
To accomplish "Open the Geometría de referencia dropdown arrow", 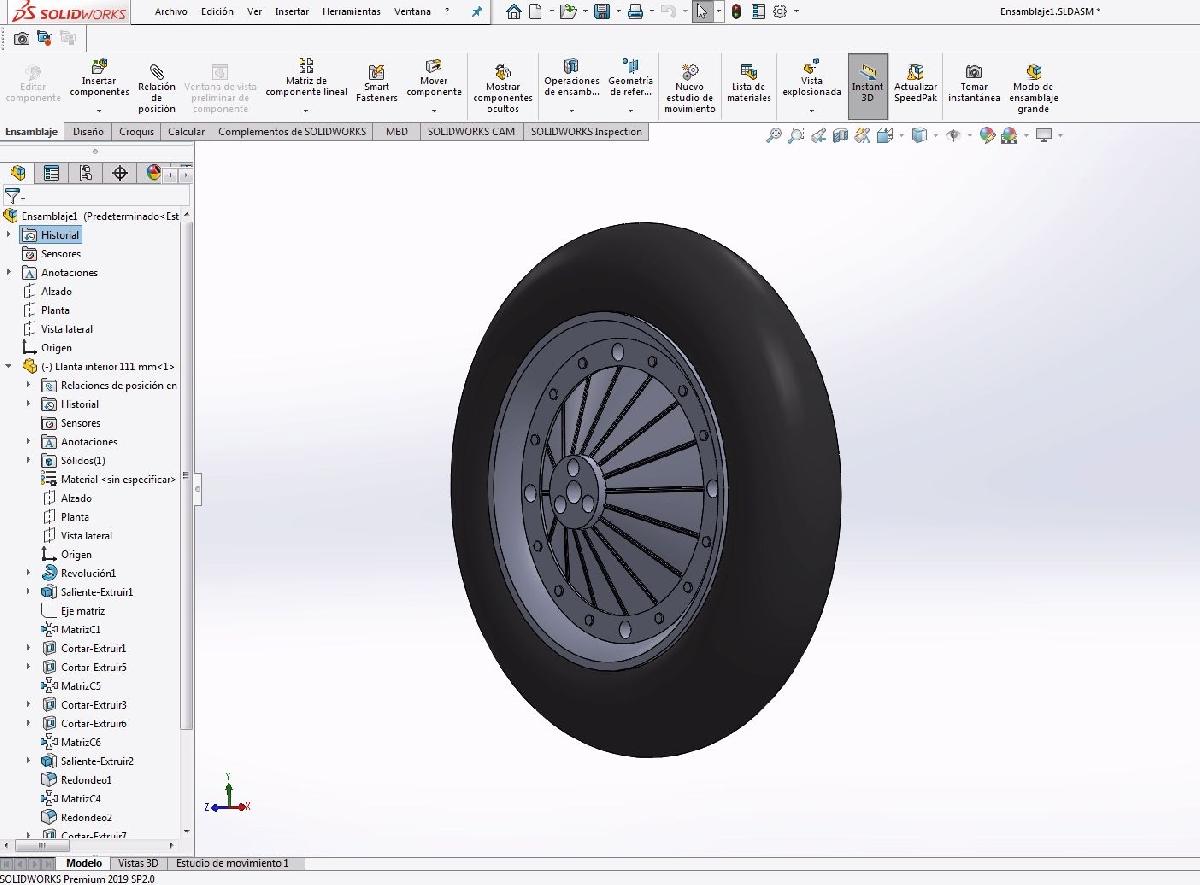I will point(630,110).
